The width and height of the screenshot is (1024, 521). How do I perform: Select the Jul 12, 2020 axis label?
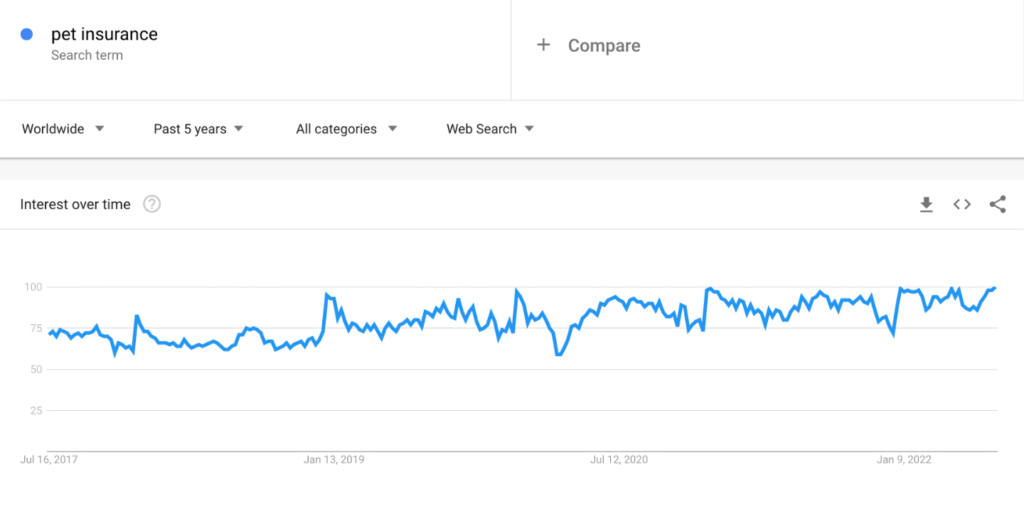click(x=619, y=460)
